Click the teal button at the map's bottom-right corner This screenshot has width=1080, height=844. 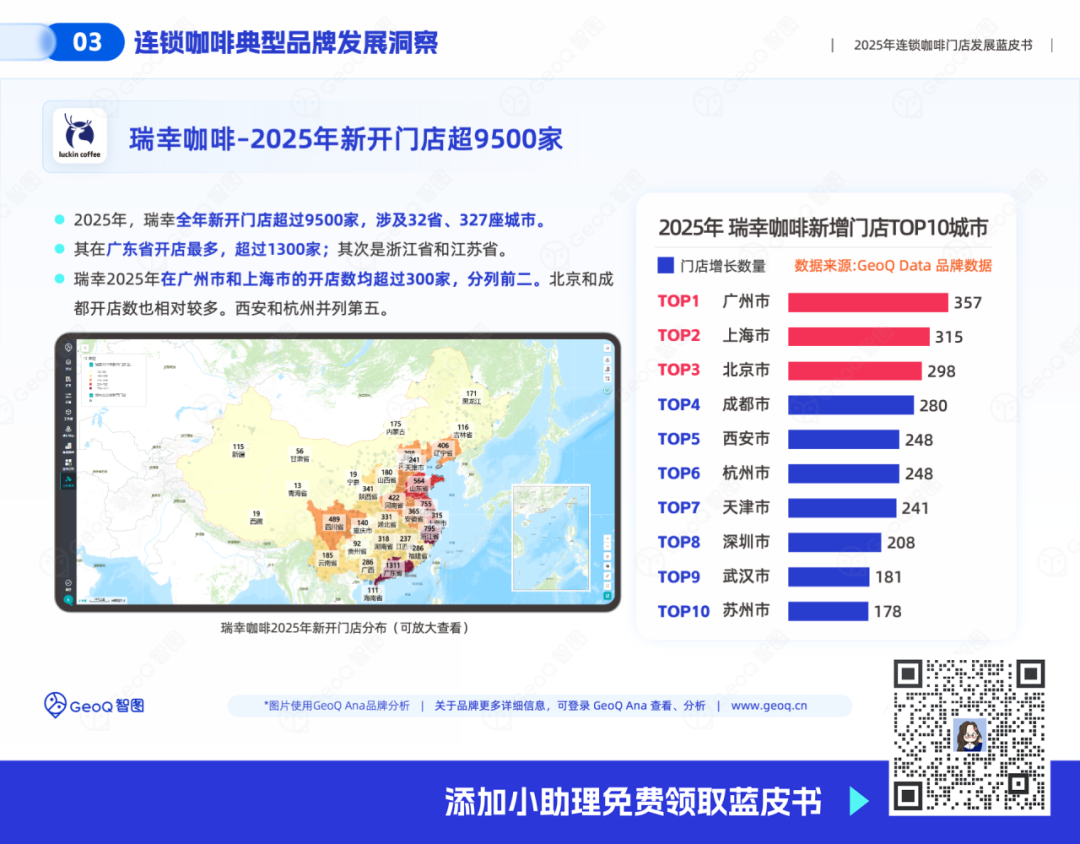pos(607,596)
